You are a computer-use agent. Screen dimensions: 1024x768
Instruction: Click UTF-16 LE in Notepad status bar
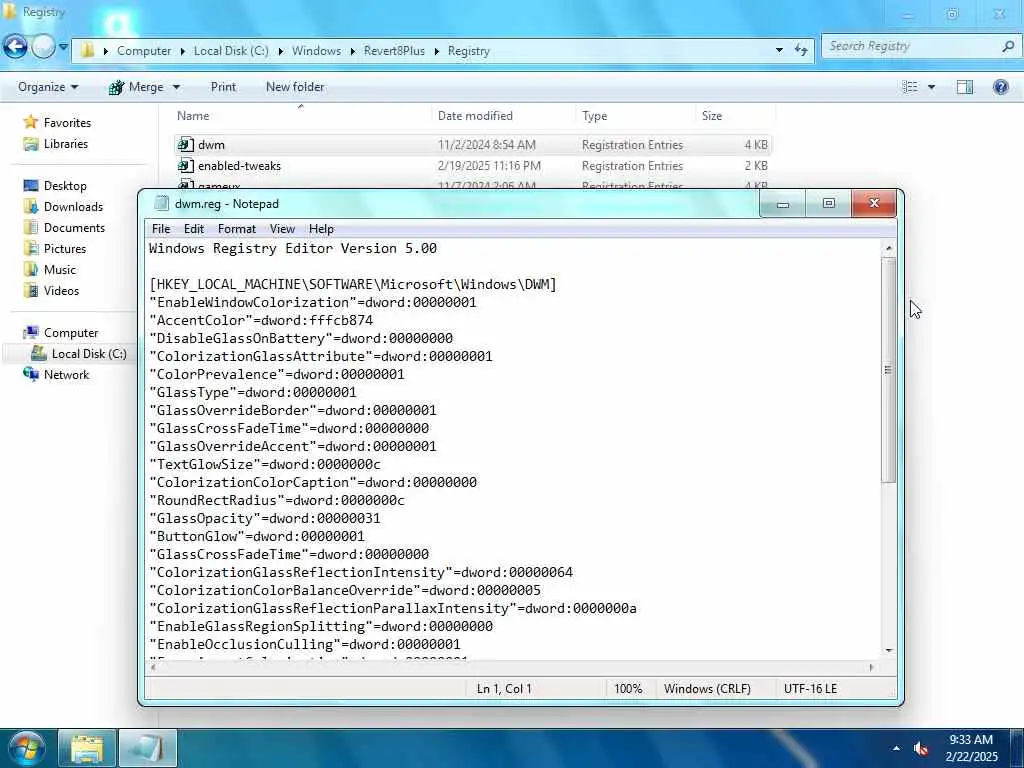pyautogui.click(x=810, y=688)
